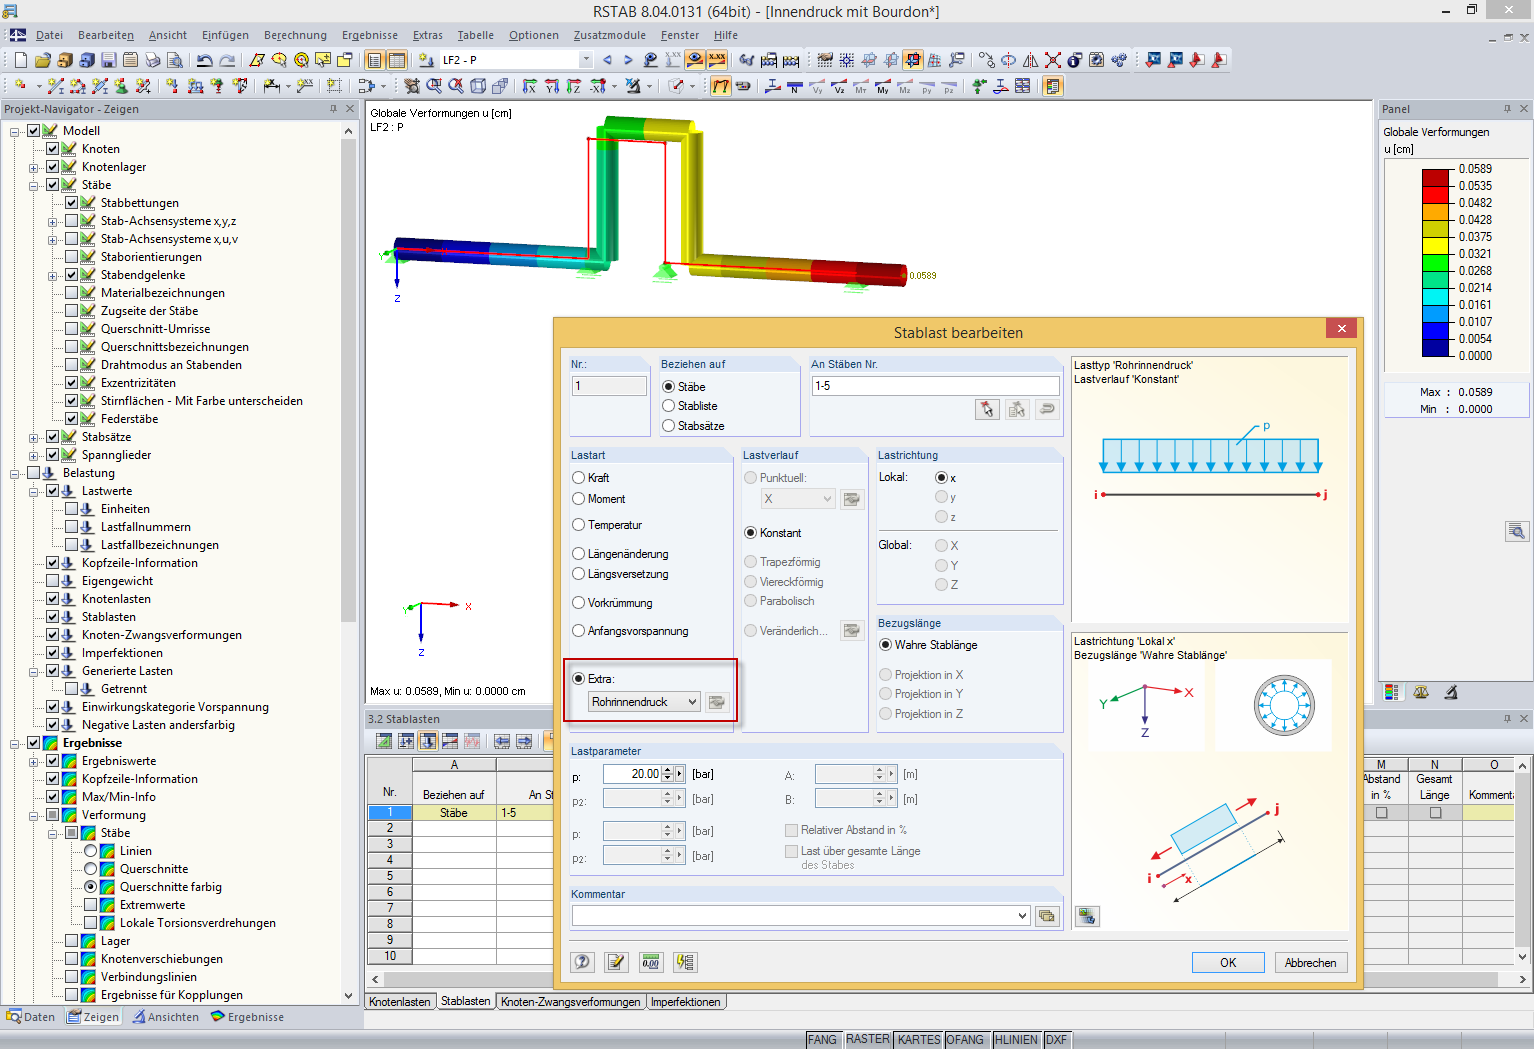Click the red X delete toolbar icon
Screen dimensions: 1534x1049
(1053, 60)
